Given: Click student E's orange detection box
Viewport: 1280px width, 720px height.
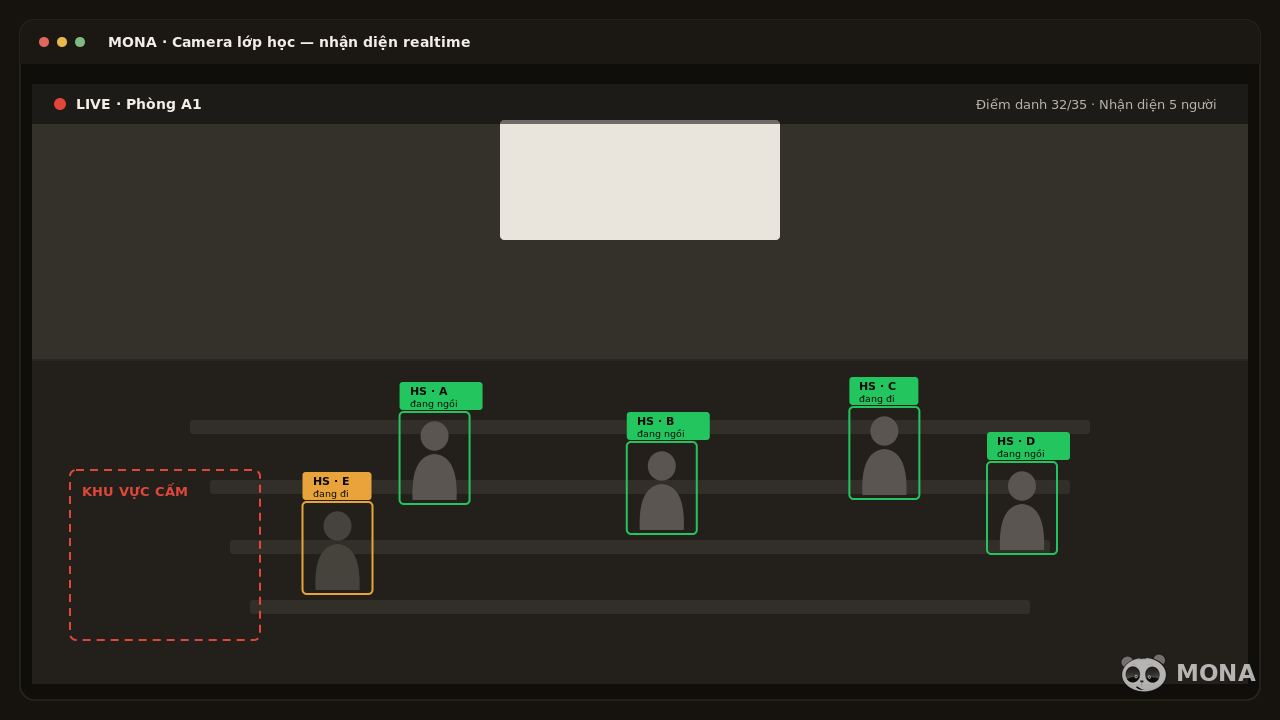Looking at the screenshot, I should tap(337, 548).
